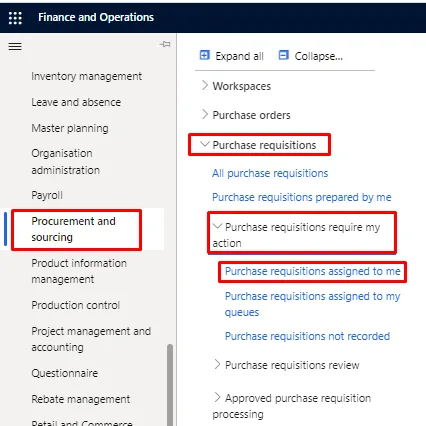This screenshot has height=426, width=426.
Task: Click the Finance and Operations title
Action: click(96, 17)
